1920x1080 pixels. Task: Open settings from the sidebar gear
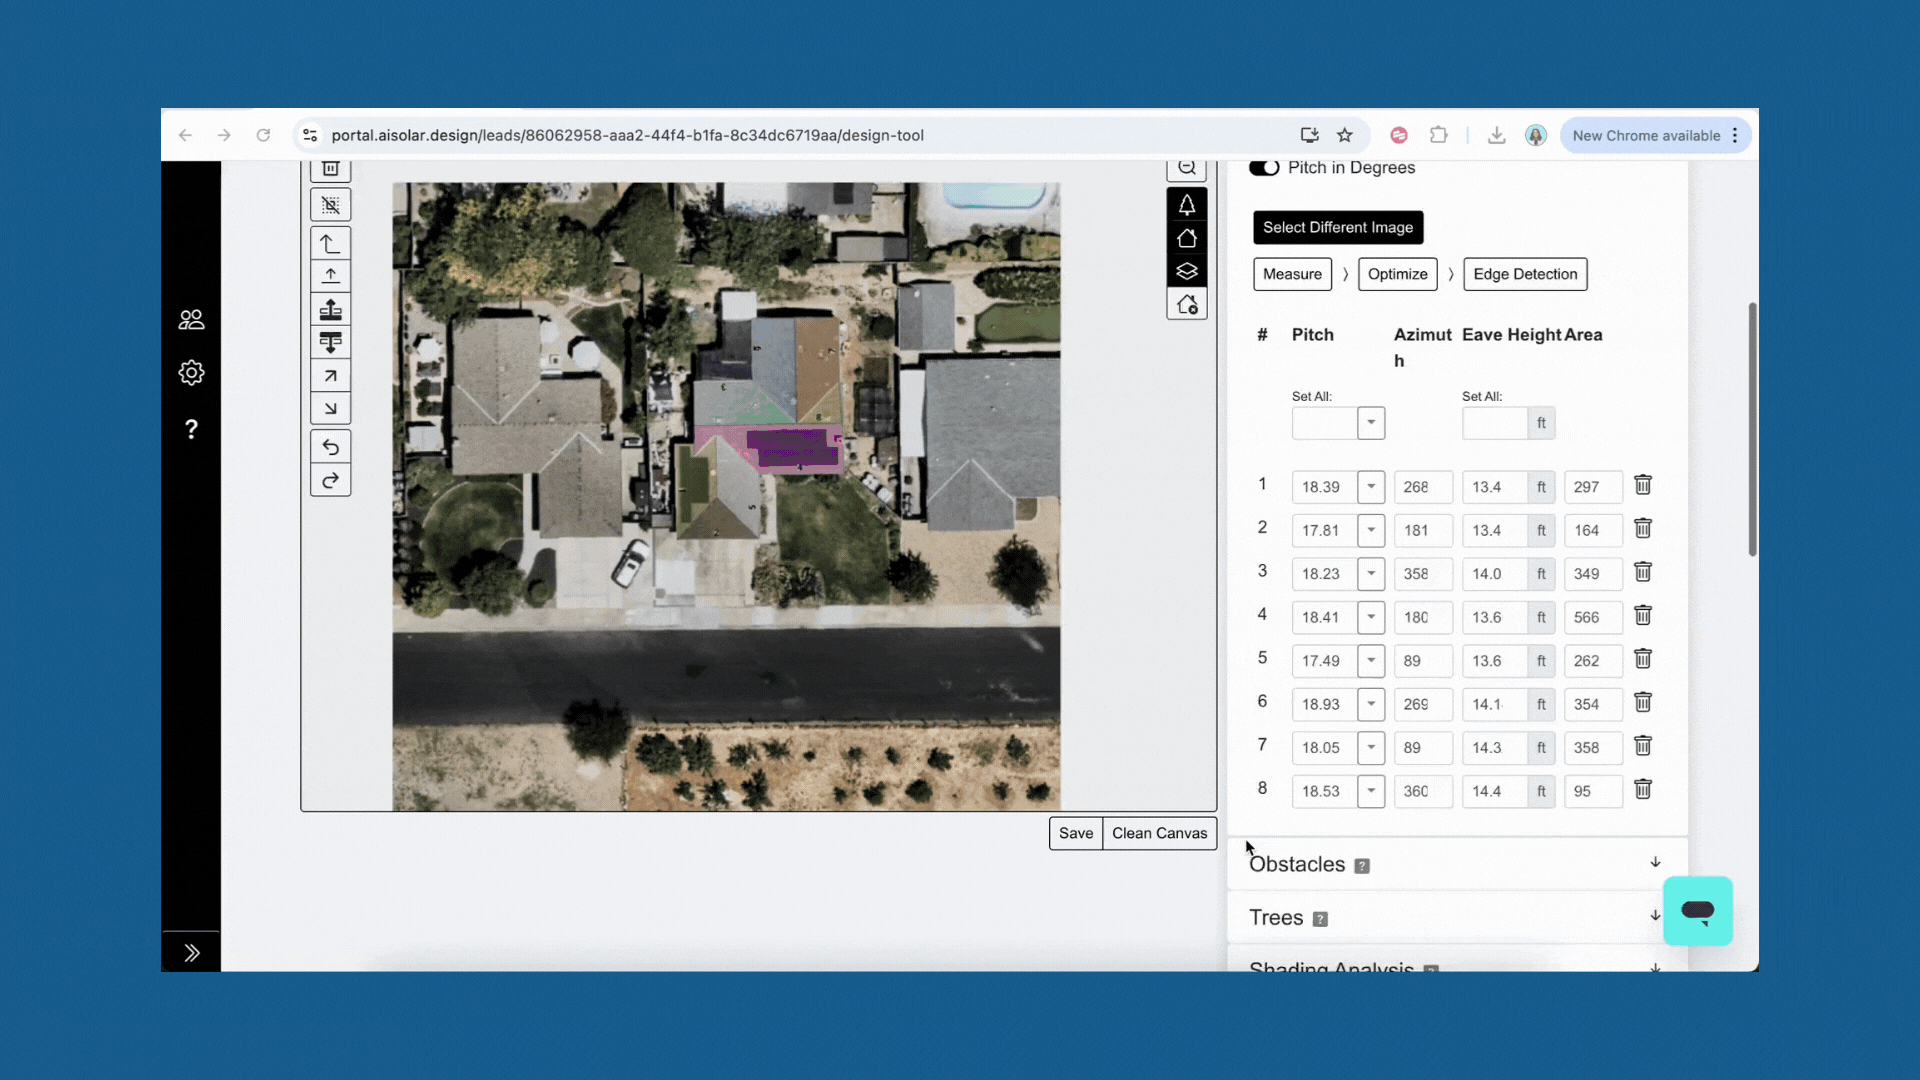point(191,373)
